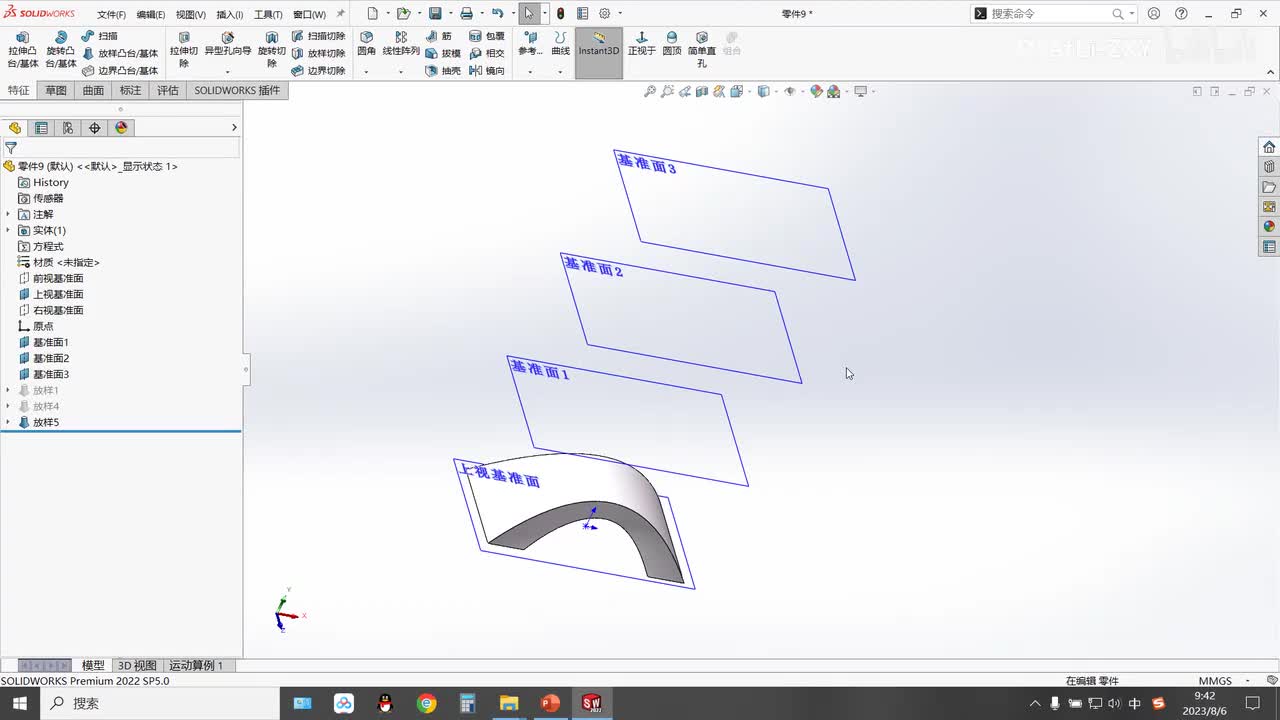Click the 放样切除 lofted cut tool
The height and width of the screenshot is (720, 1280).
click(x=319, y=53)
